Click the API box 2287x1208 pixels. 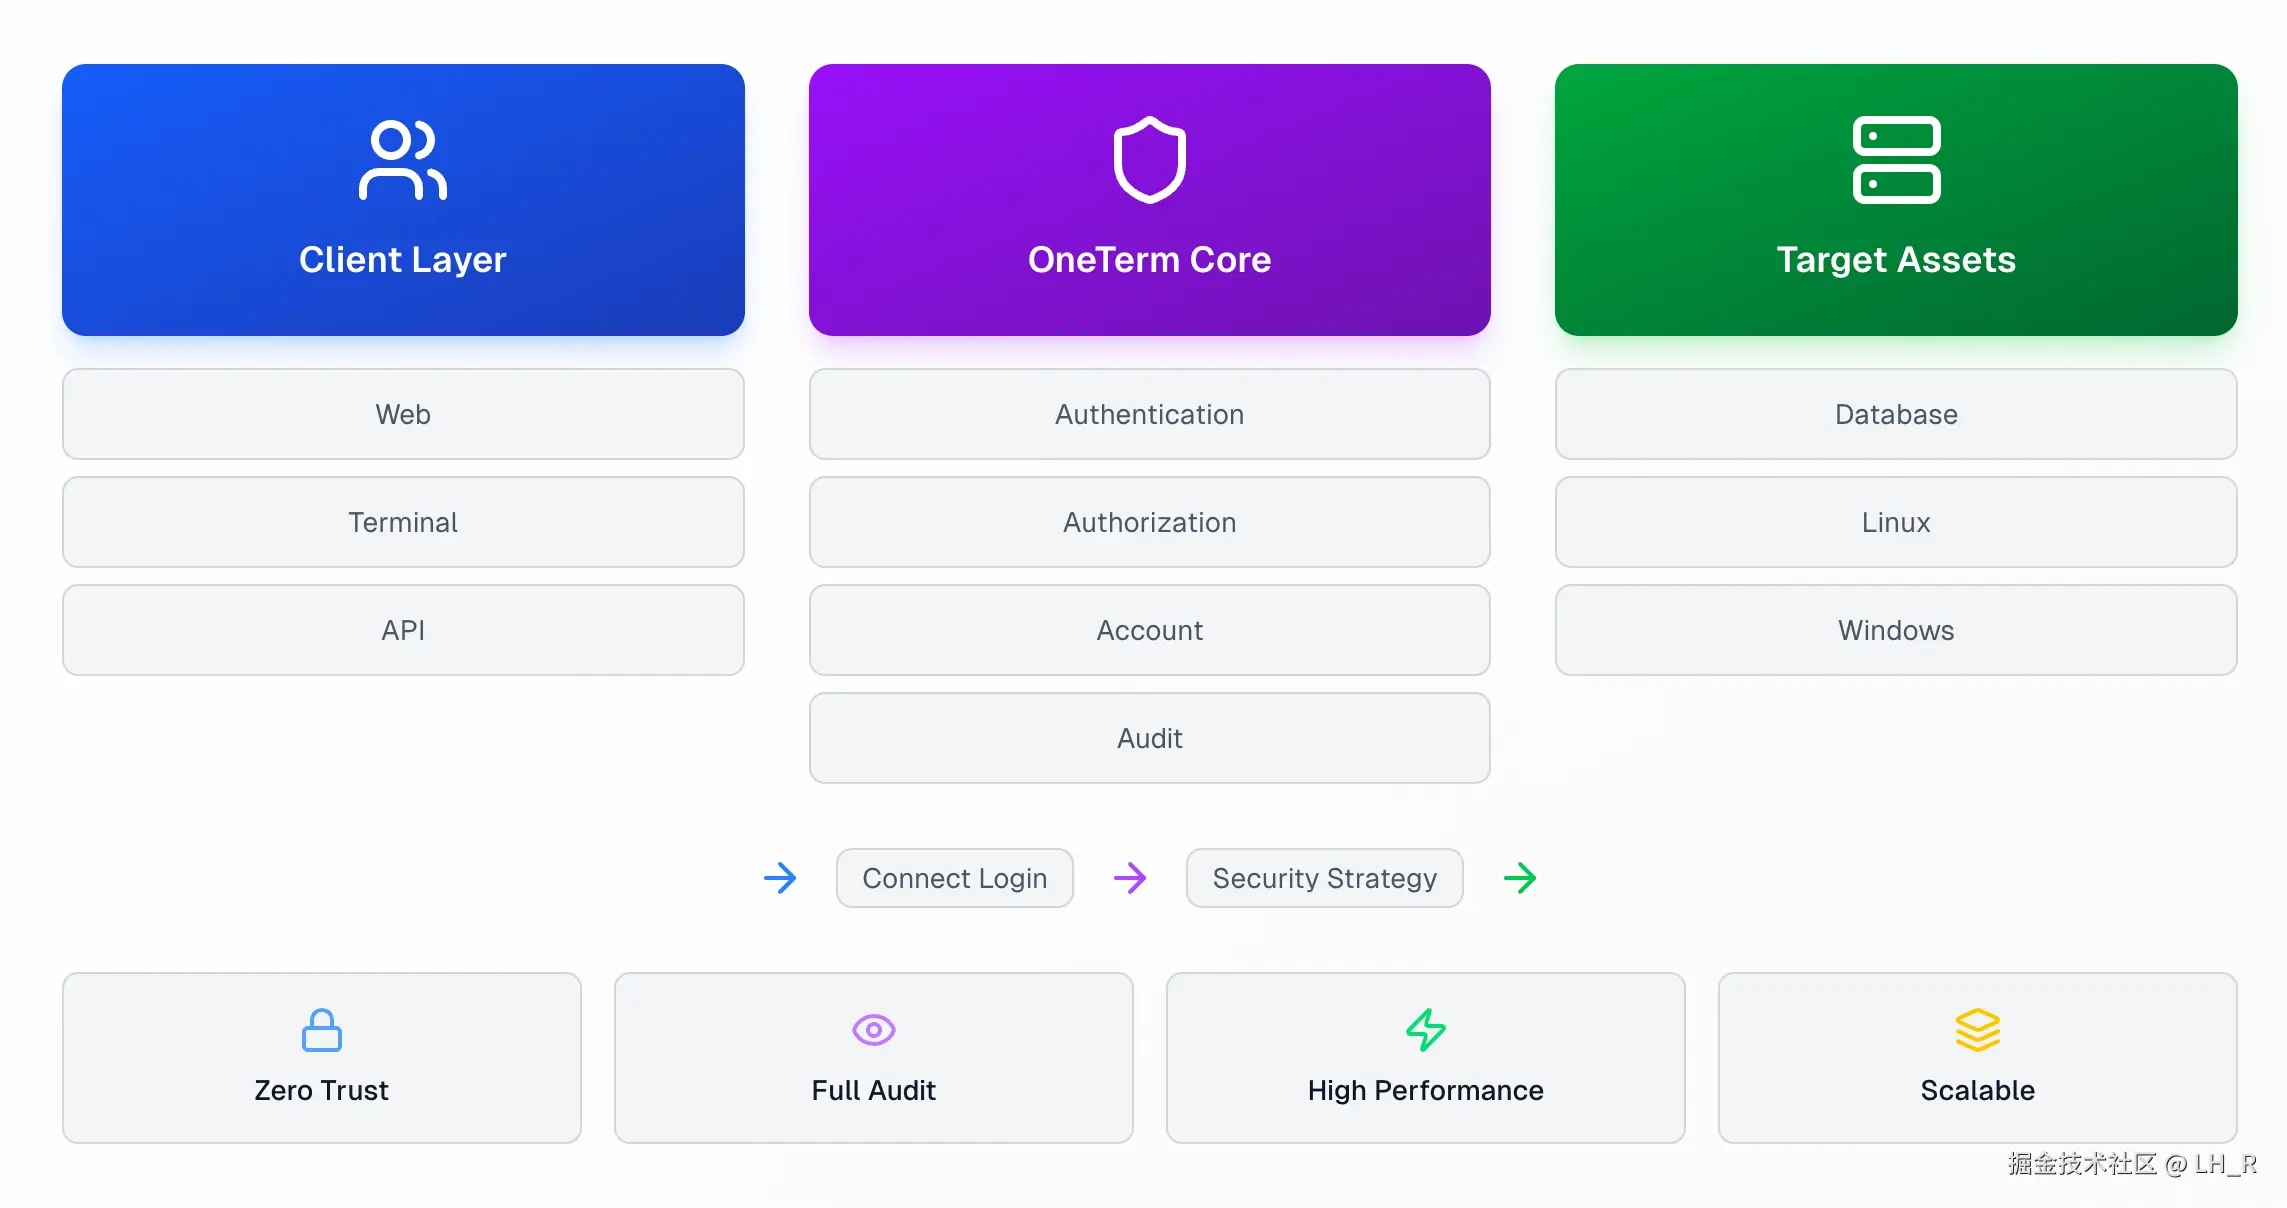click(x=403, y=630)
